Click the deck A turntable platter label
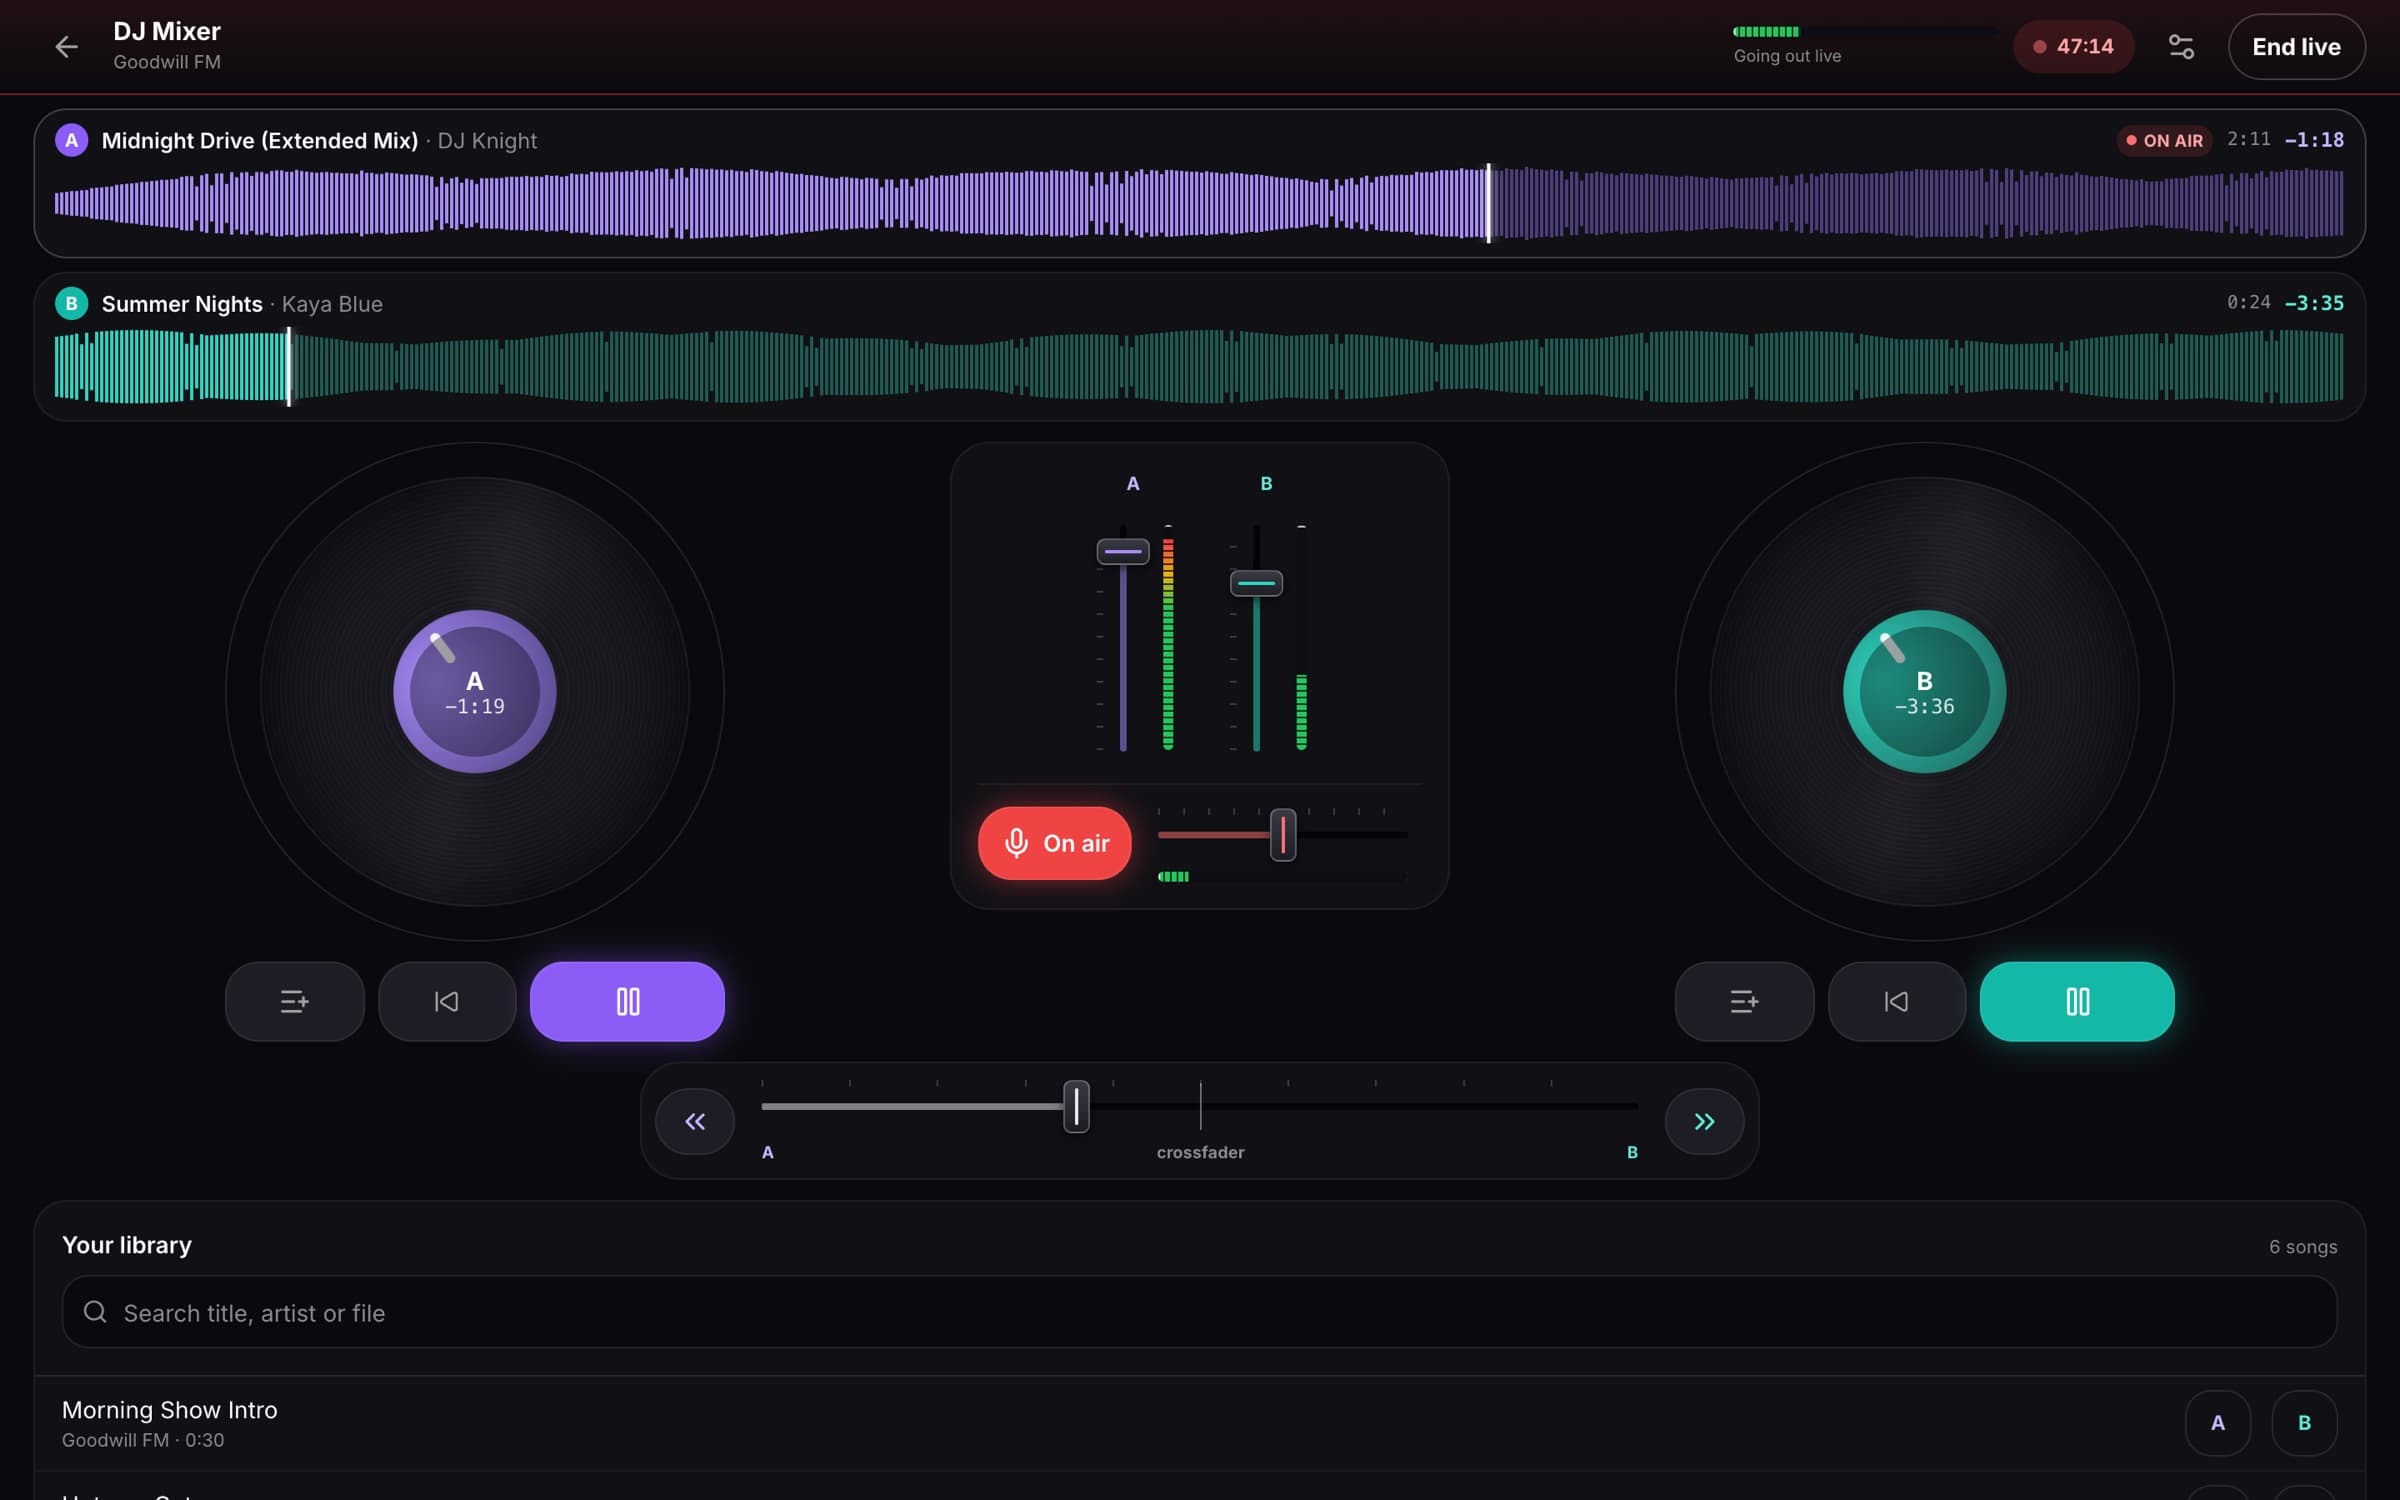The image size is (2400, 1500). (x=475, y=691)
